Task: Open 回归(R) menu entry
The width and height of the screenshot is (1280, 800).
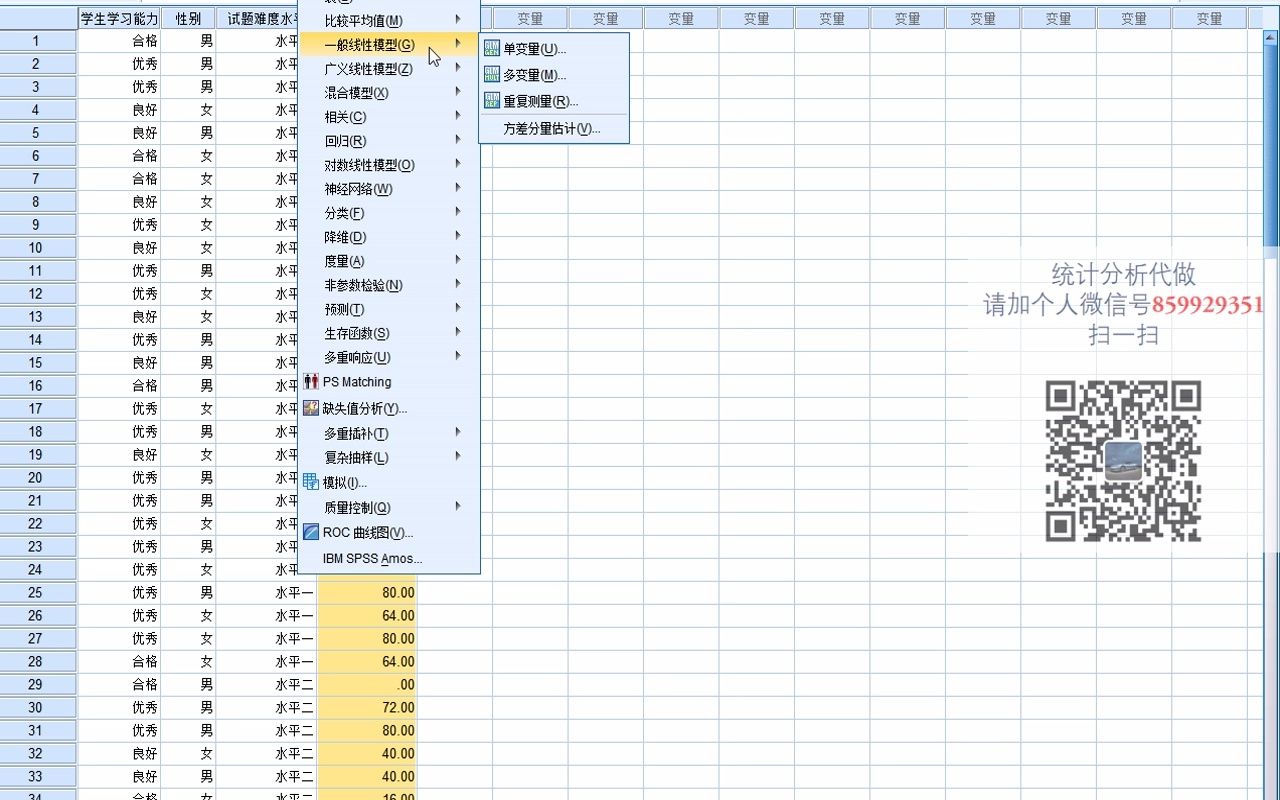Action: (389, 140)
